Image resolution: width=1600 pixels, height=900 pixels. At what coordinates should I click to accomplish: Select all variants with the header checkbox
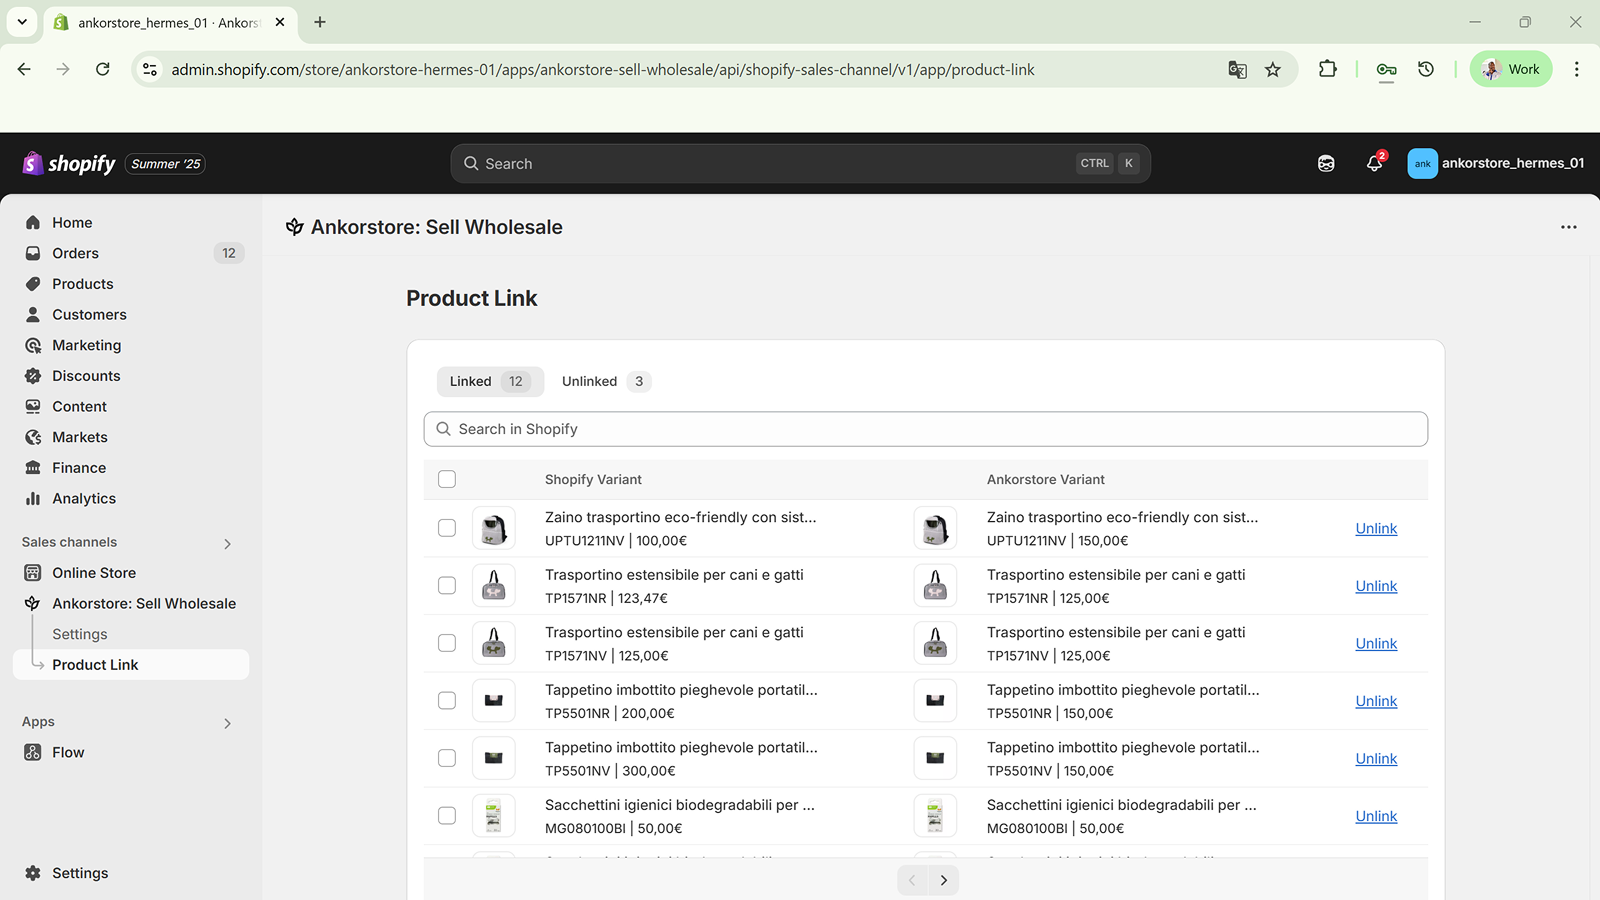[446, 479]
